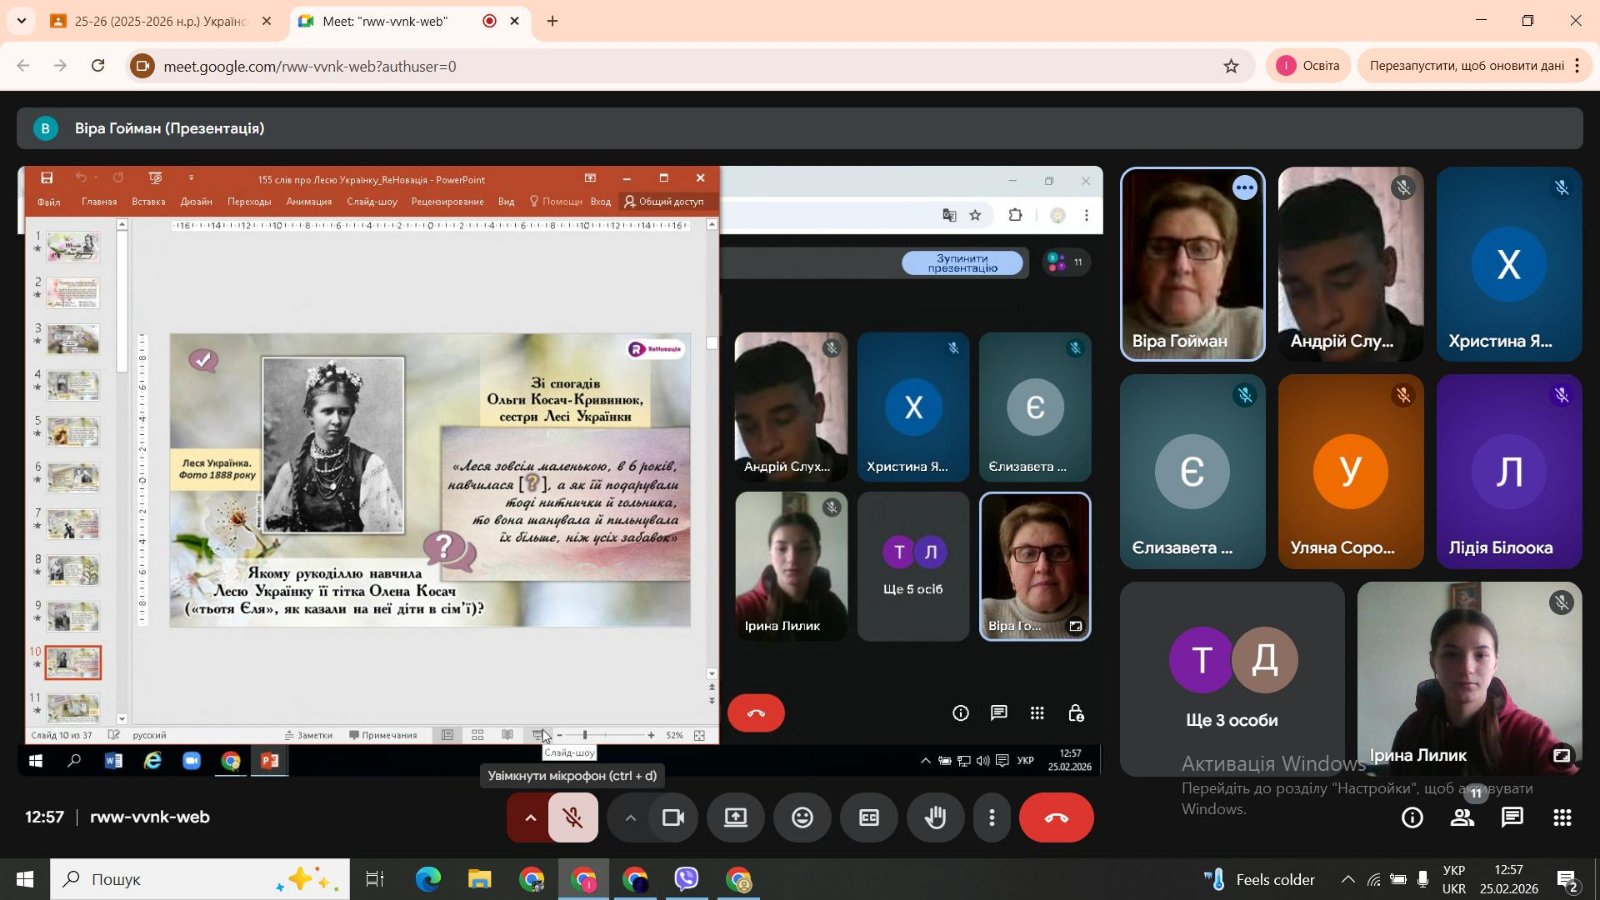1600x900 pixels.
Task: Click the Word icon on the shared taskbar
Action: 113,761
